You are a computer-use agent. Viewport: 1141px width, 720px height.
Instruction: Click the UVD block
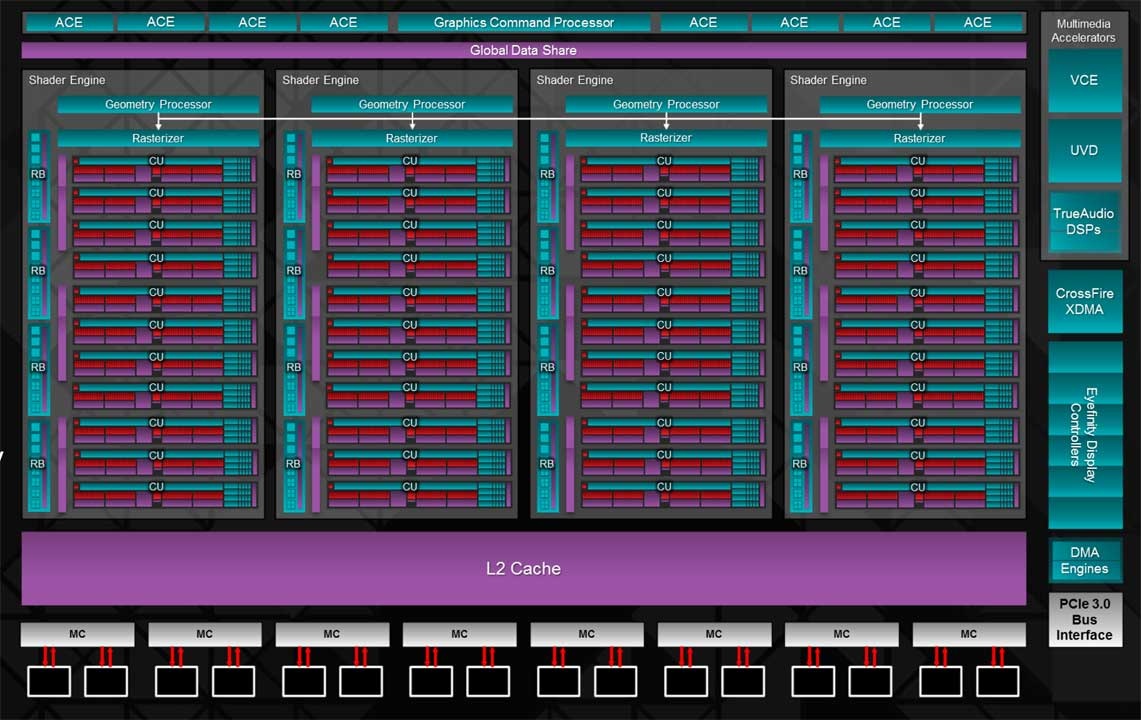tap(1084, 151)
